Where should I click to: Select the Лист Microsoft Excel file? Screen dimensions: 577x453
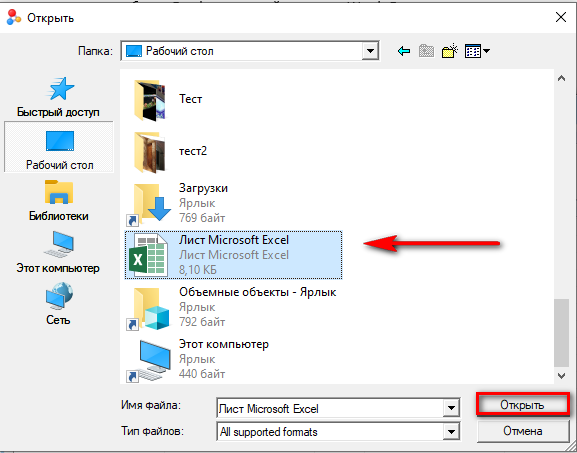[x=233, y=255]
